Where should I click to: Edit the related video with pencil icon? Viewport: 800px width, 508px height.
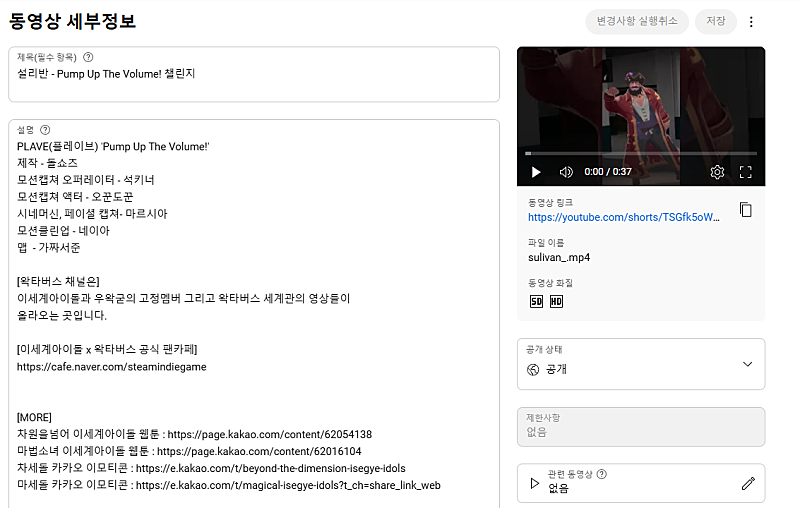(x=748, y=483)
